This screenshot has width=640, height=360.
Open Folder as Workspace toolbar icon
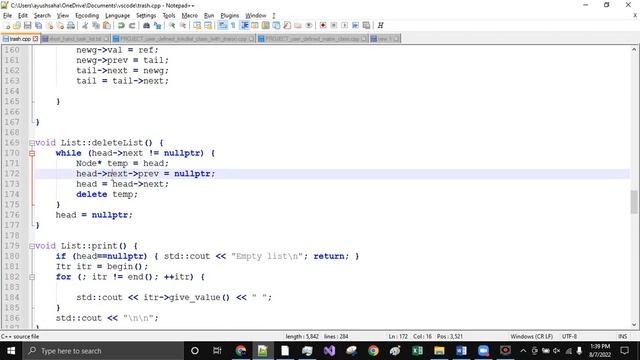[x=298, y=25]
